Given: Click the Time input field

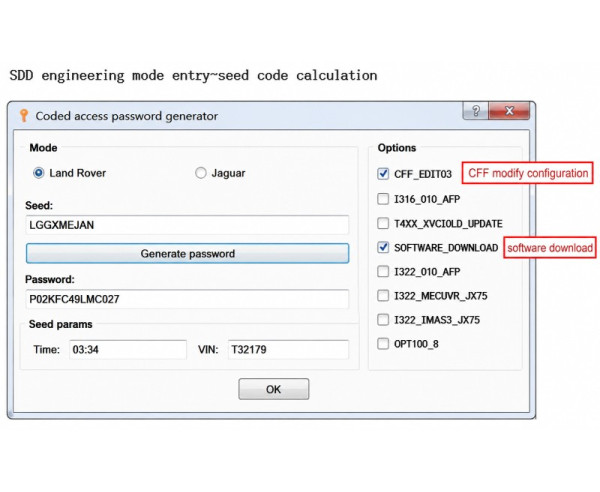Looking at the screenshot, I should pos(128,349).
